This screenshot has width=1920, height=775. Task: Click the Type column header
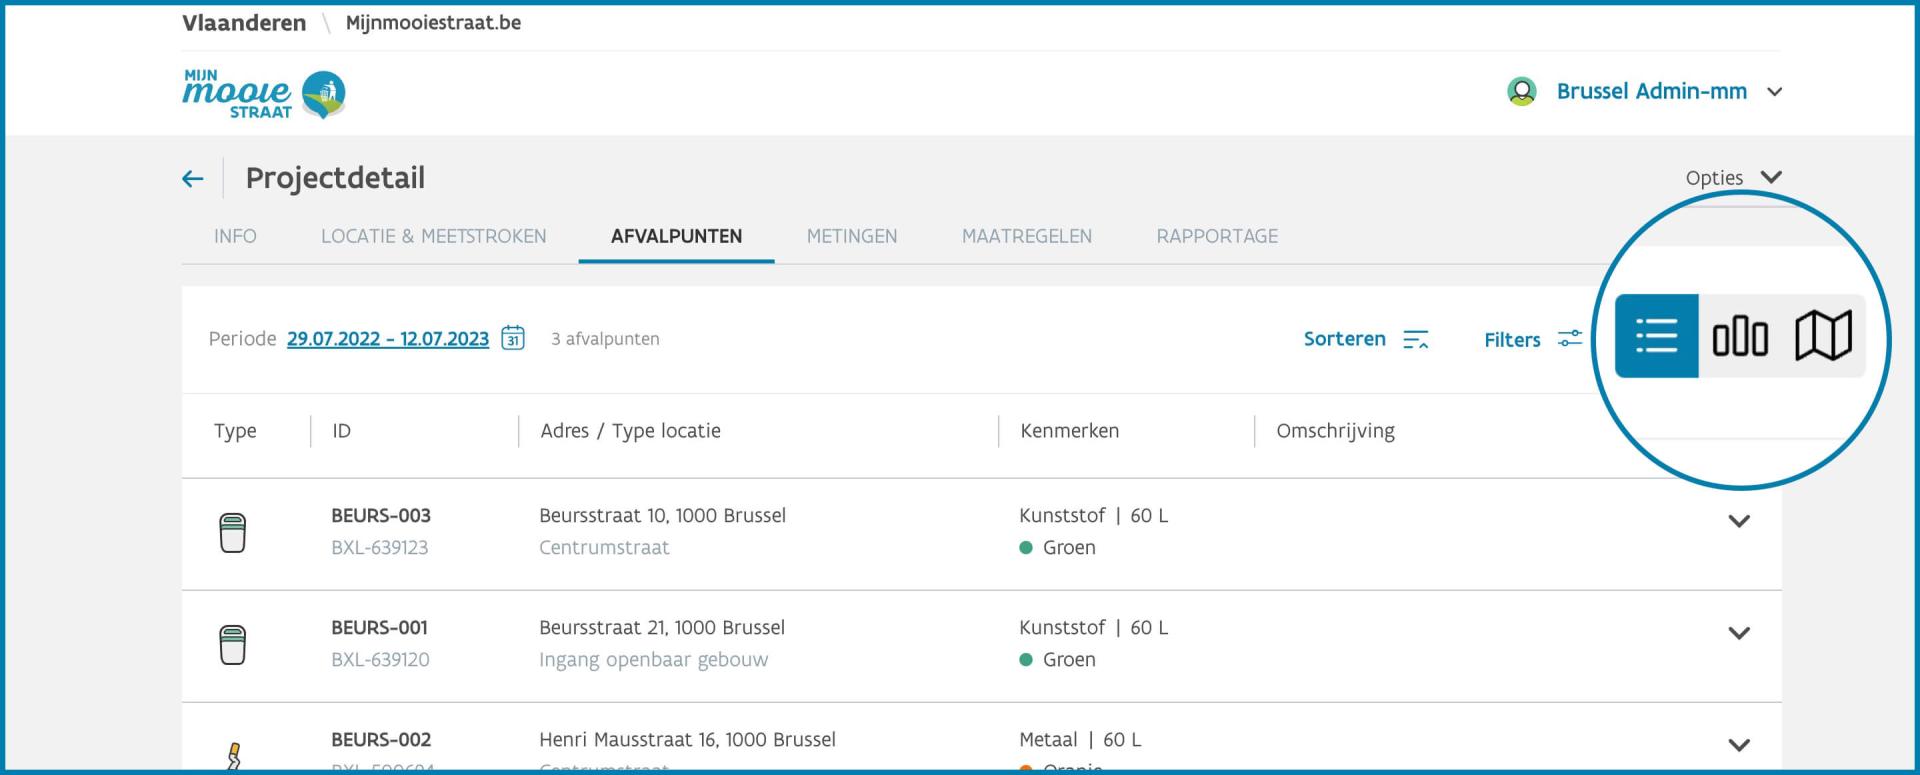(235, 431)
